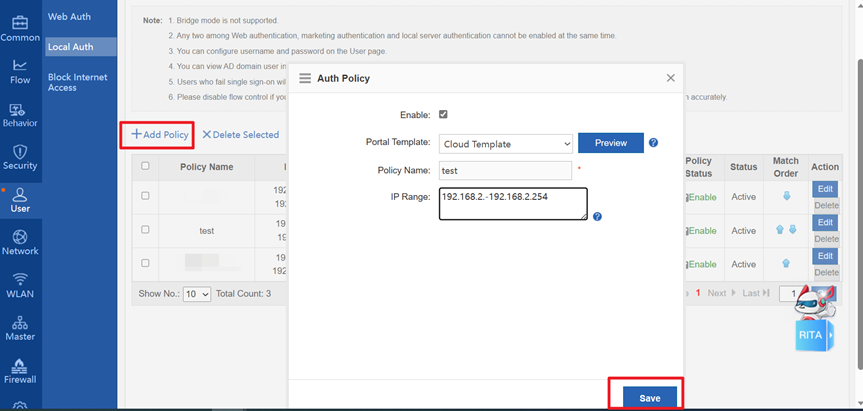
Task: Open the Flow section in sidebar
Action: (x=20, y=70)
